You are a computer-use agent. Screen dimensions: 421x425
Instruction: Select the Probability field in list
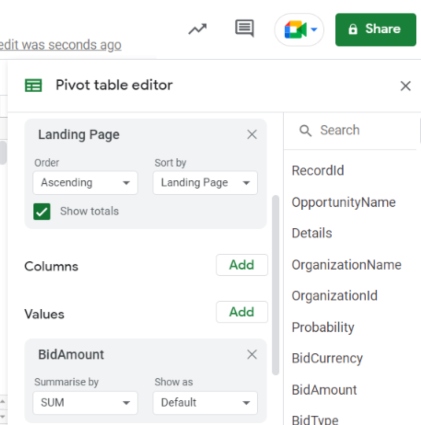click(323, 327)
